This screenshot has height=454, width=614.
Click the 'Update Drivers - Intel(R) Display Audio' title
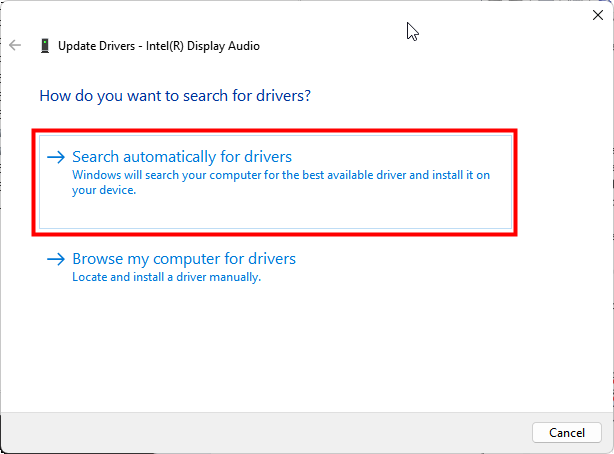point(159,46)
